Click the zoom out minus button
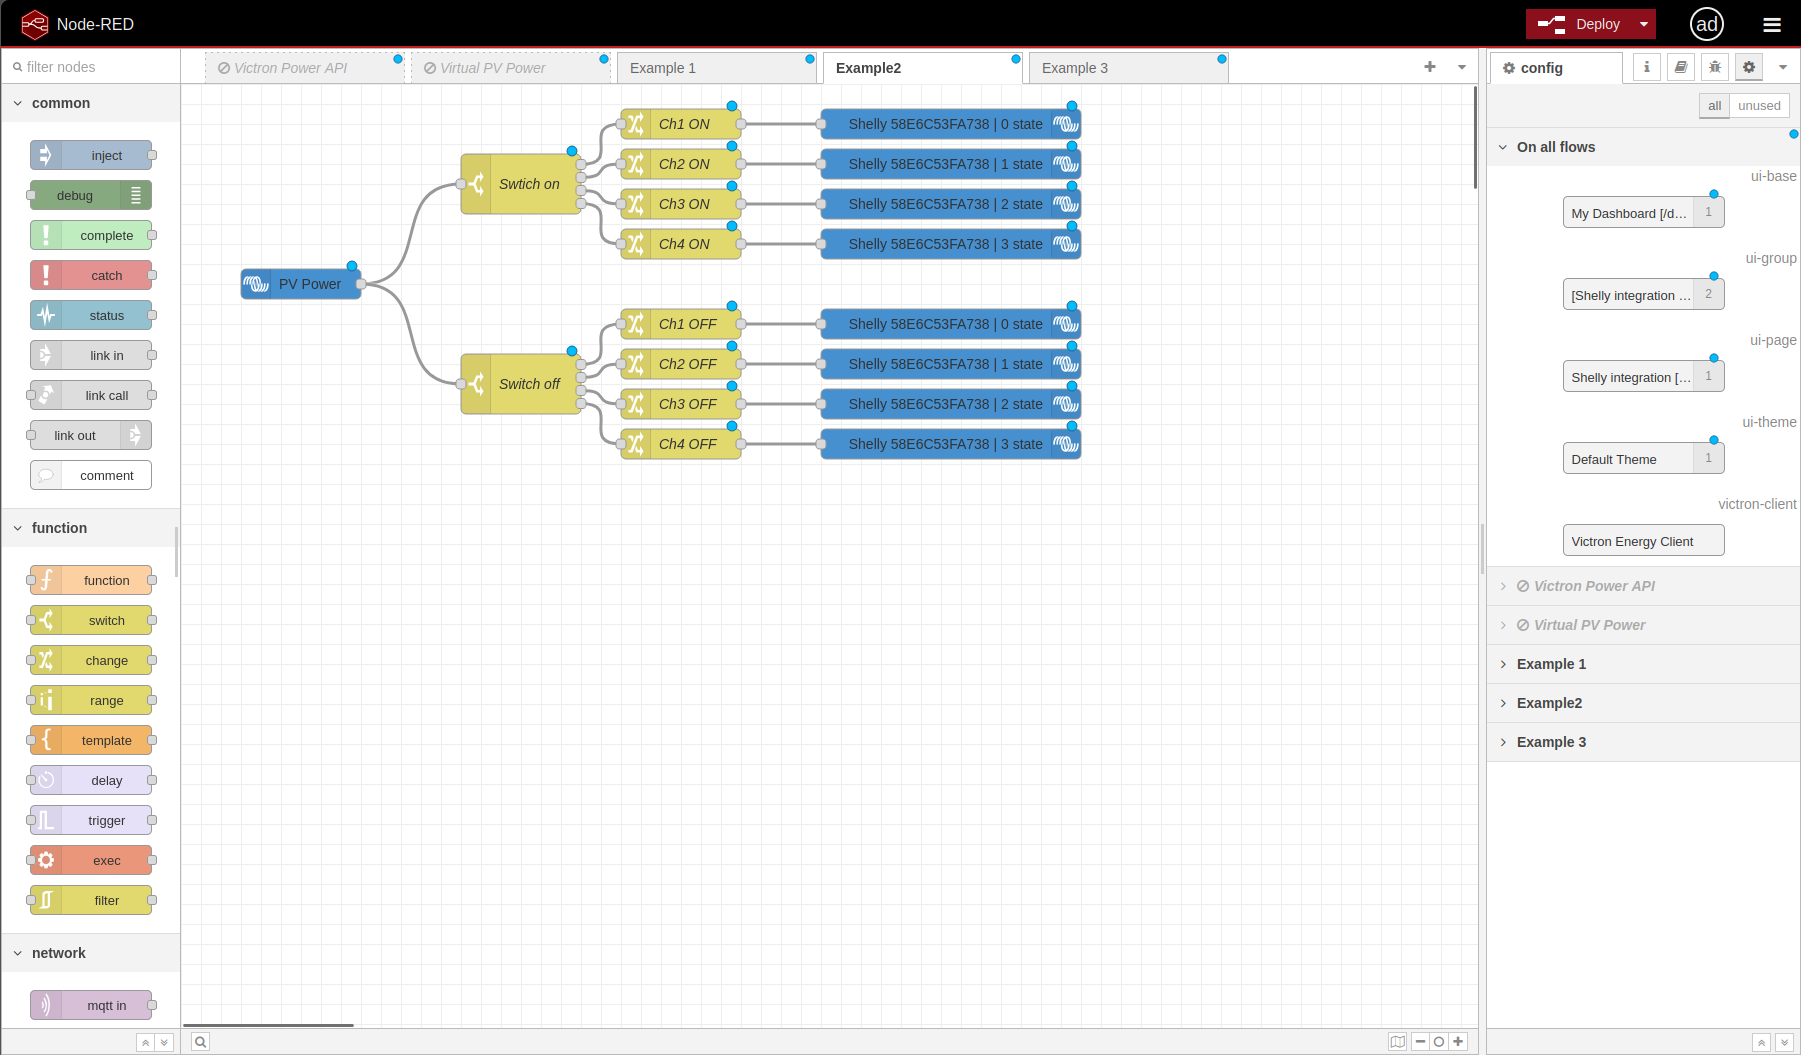 (x=1420, y=1042)
